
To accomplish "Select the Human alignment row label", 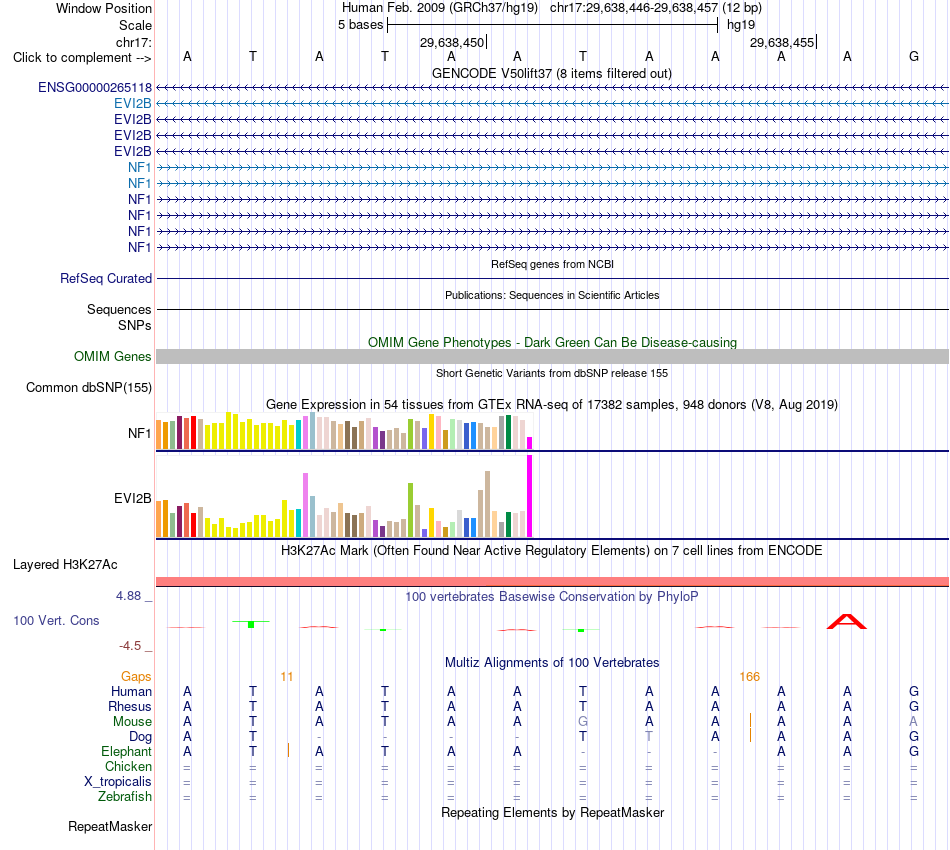I will coord(131,691).
